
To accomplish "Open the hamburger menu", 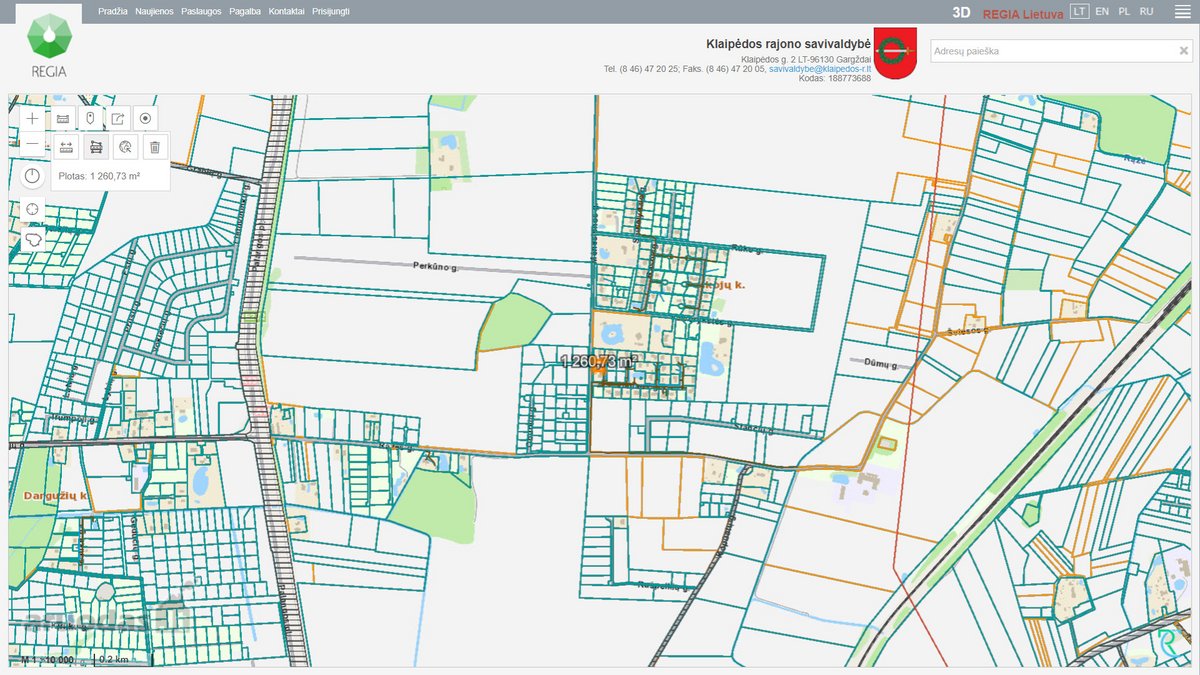I will (x=1181, y=12).
